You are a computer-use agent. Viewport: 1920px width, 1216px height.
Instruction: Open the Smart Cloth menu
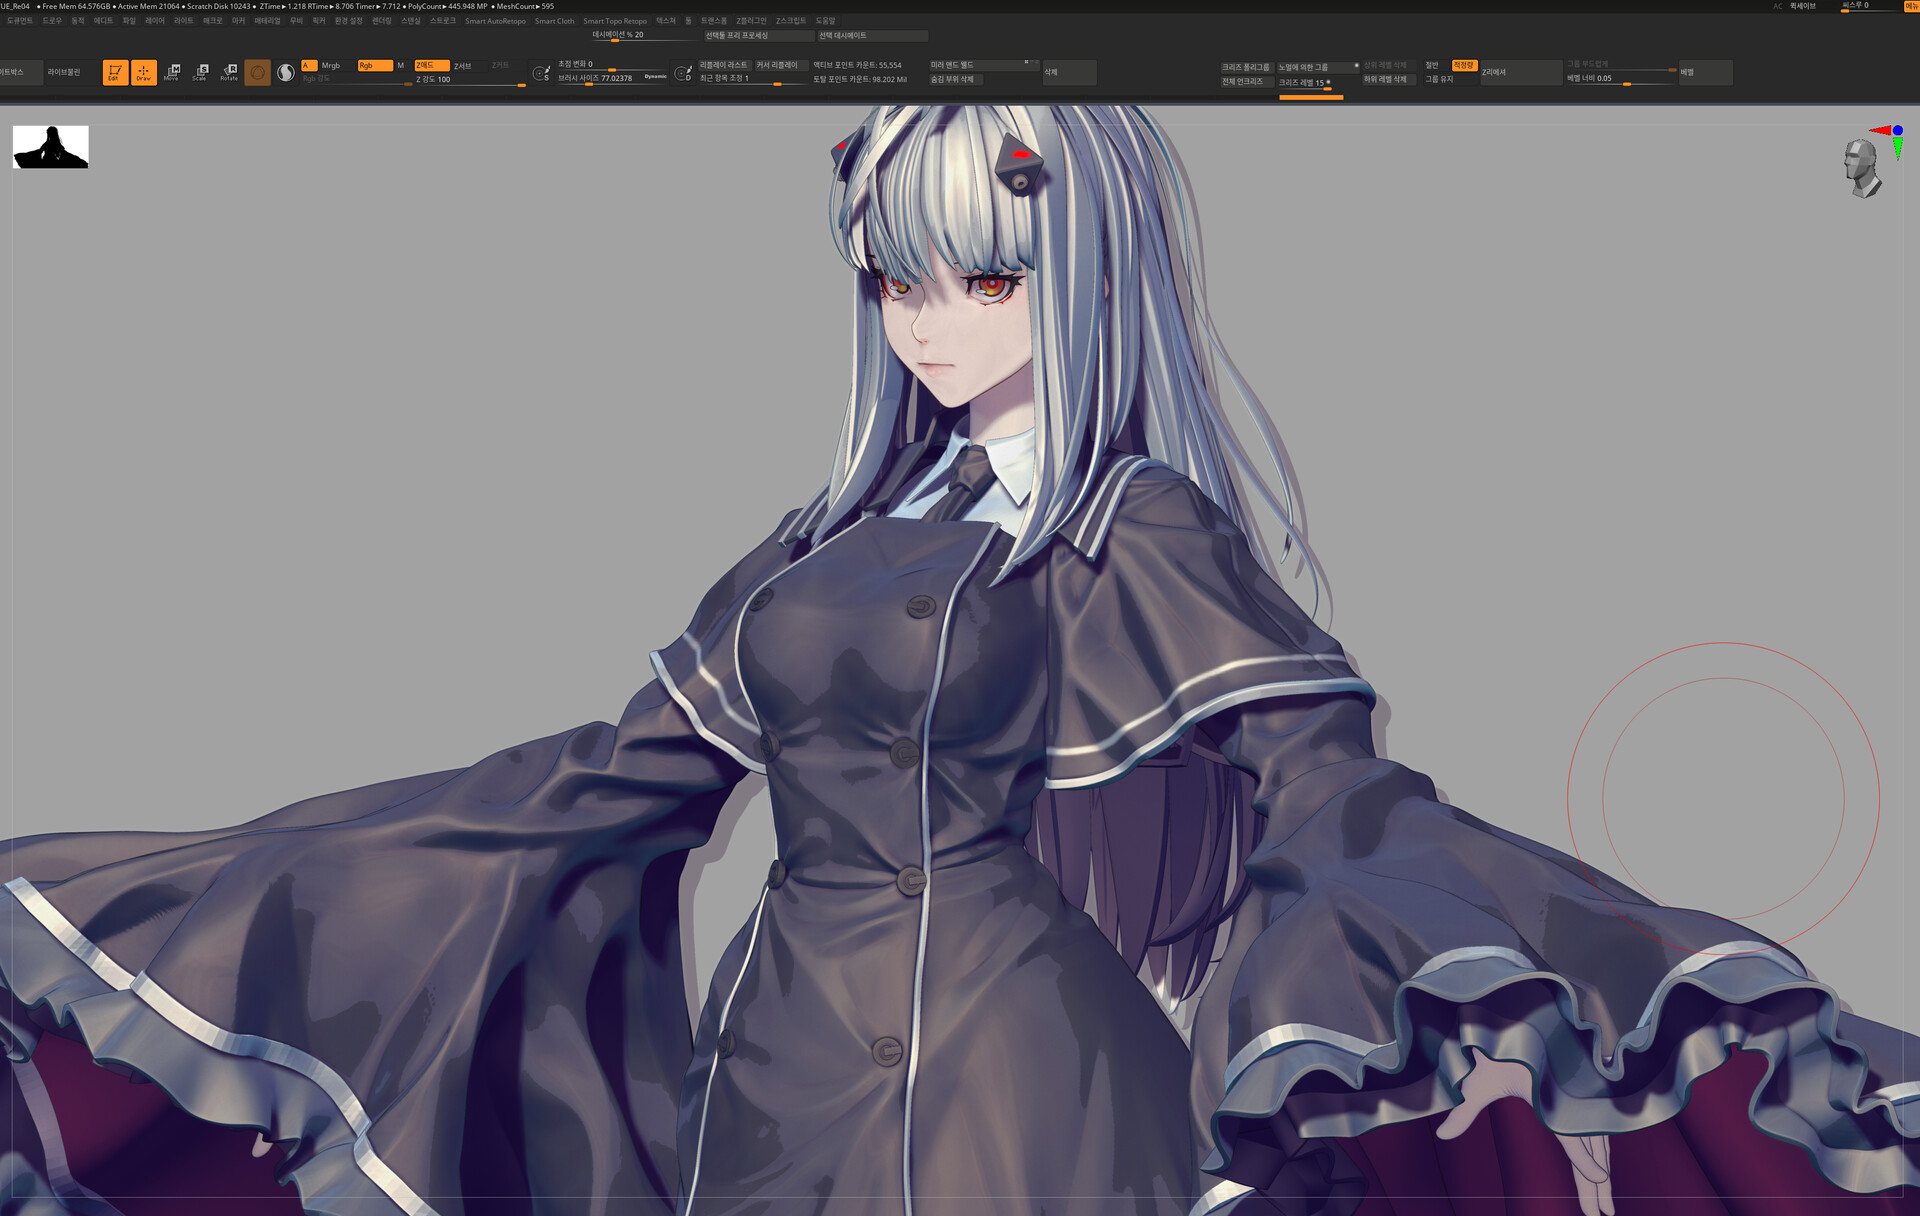pyautogui.click(x=554, y=21)
